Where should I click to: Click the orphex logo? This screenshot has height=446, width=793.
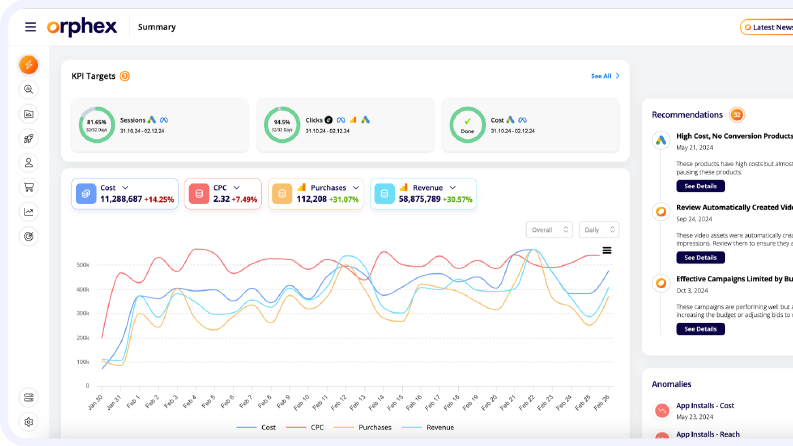(82, 27)
